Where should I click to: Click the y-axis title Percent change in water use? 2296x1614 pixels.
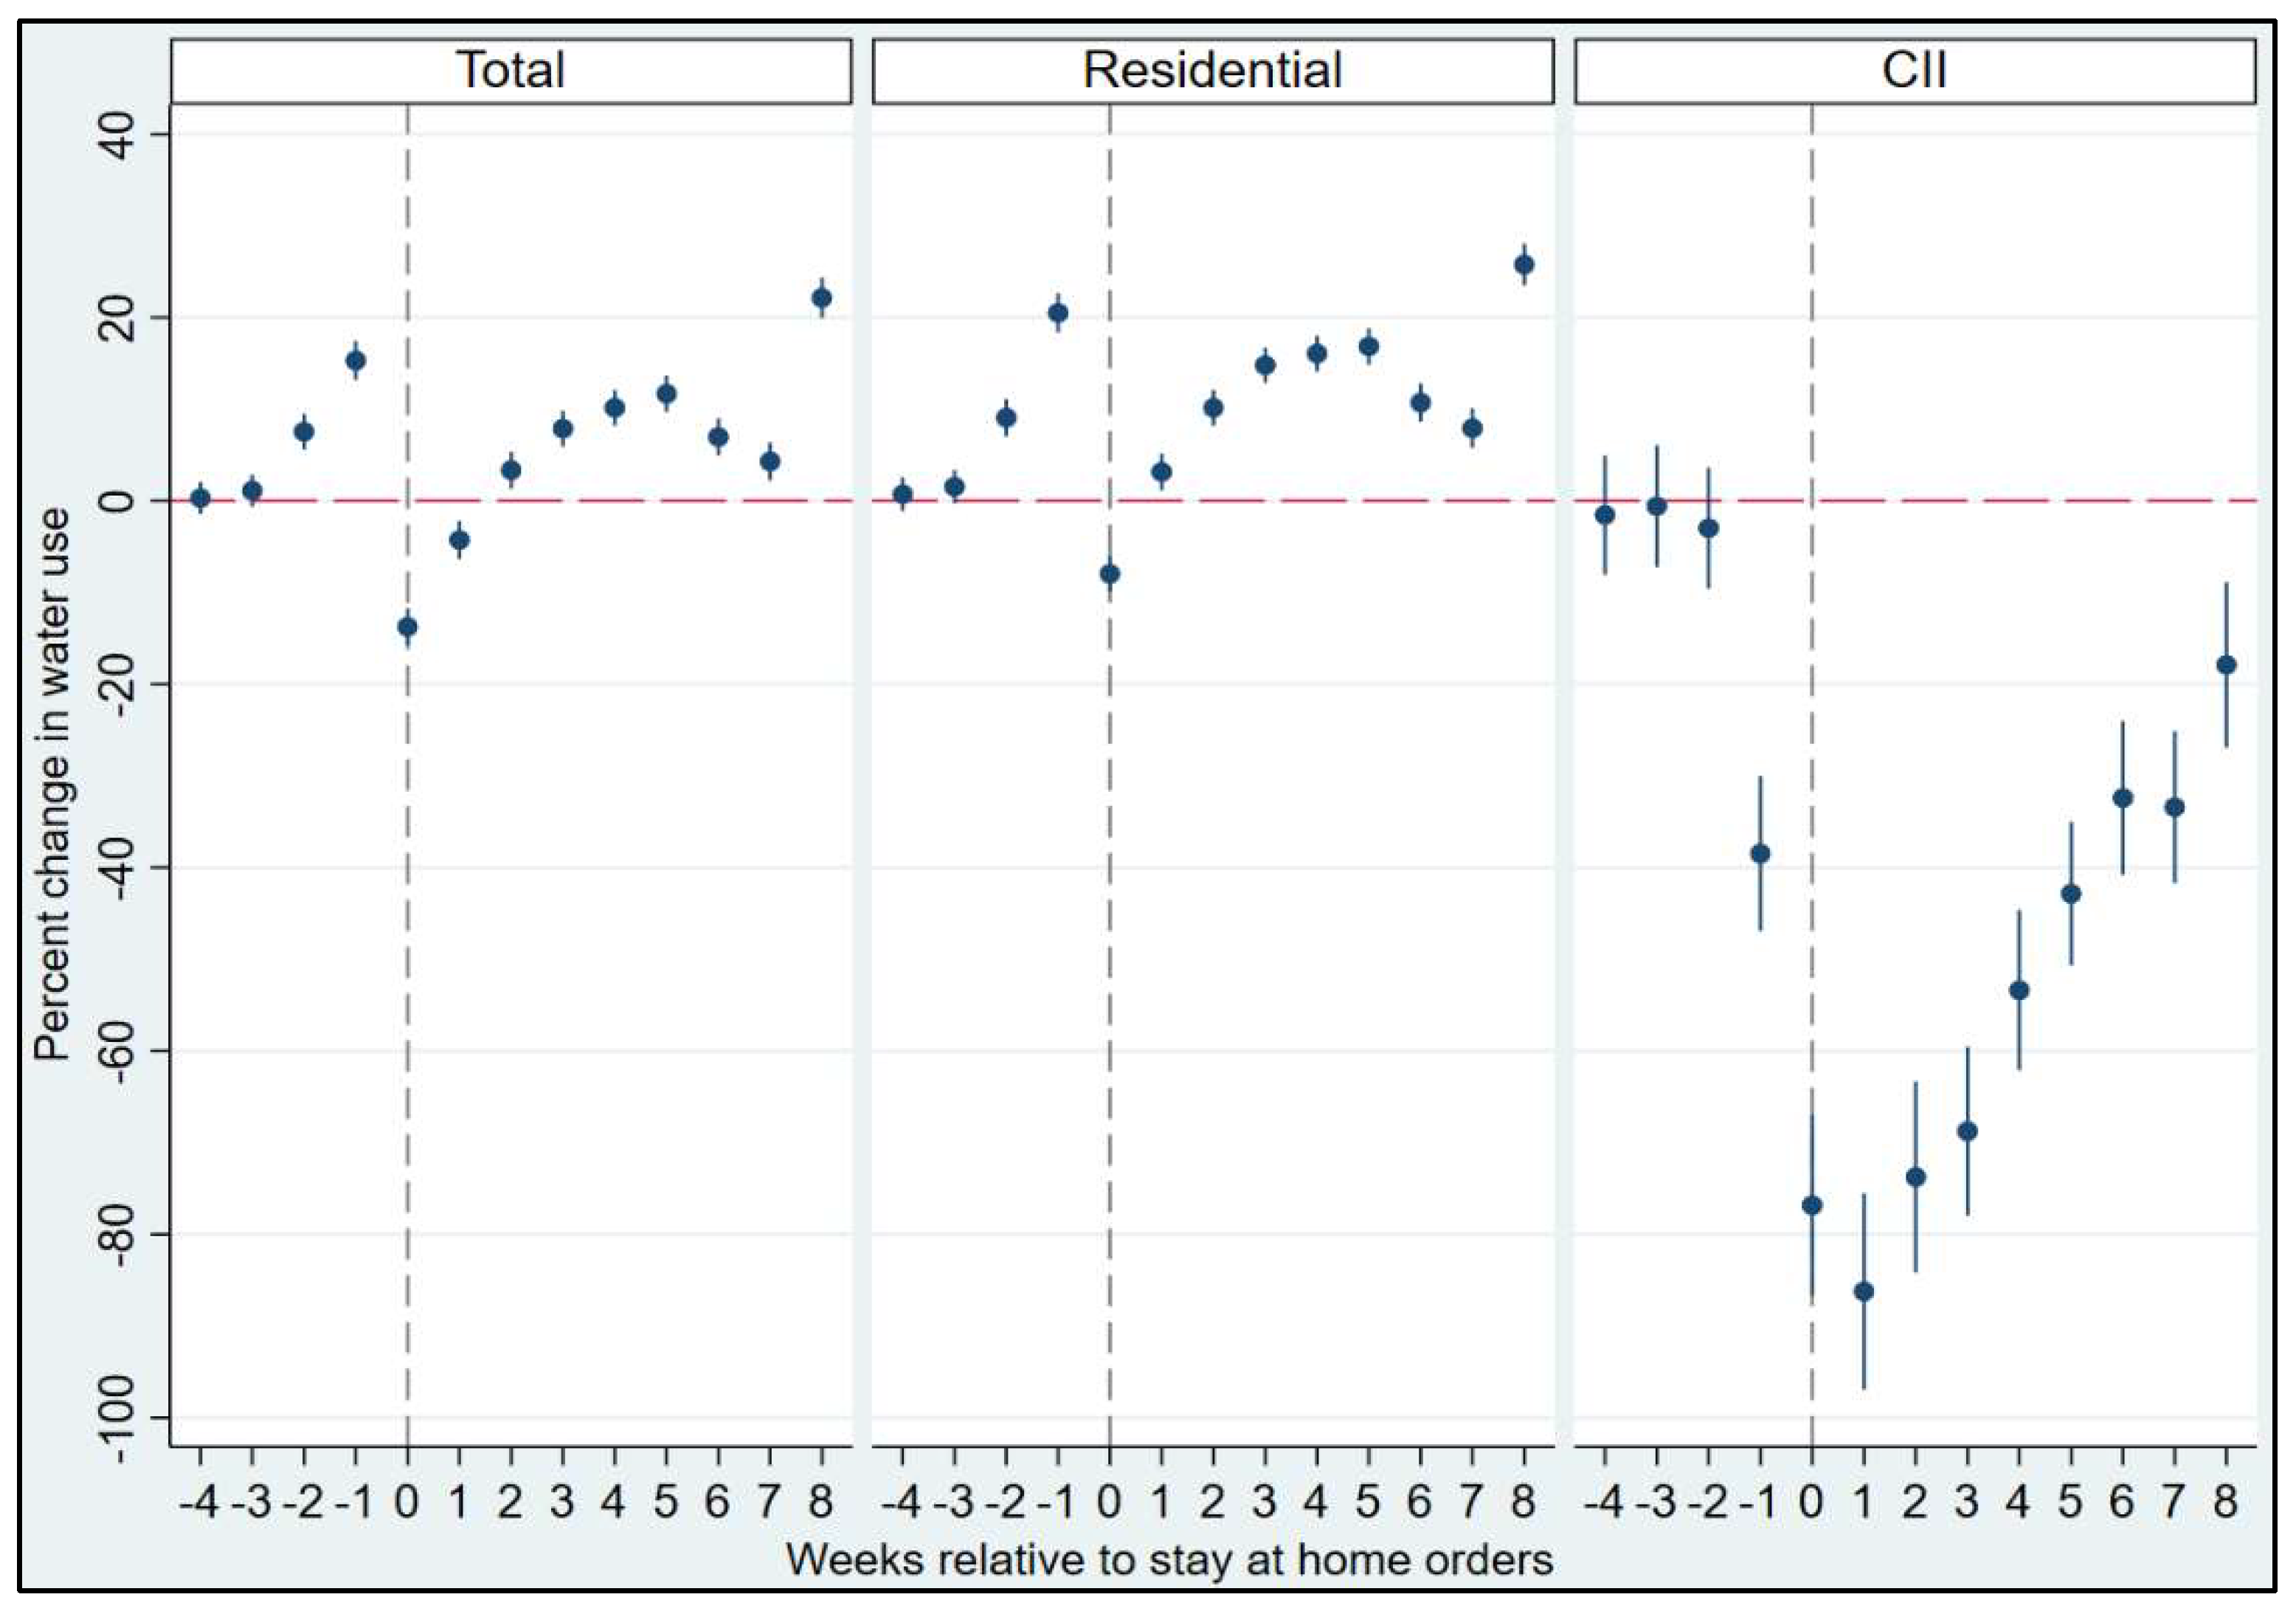point(52,784)
